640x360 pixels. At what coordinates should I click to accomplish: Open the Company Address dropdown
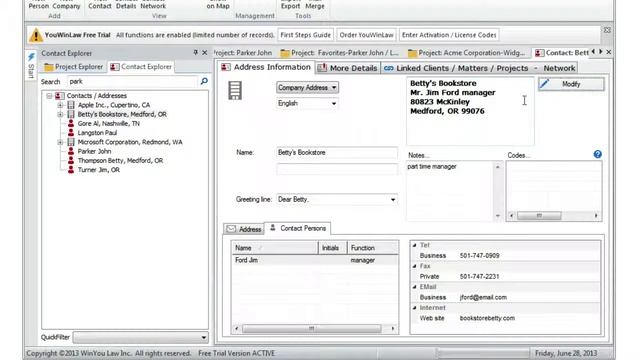(307, 87)
